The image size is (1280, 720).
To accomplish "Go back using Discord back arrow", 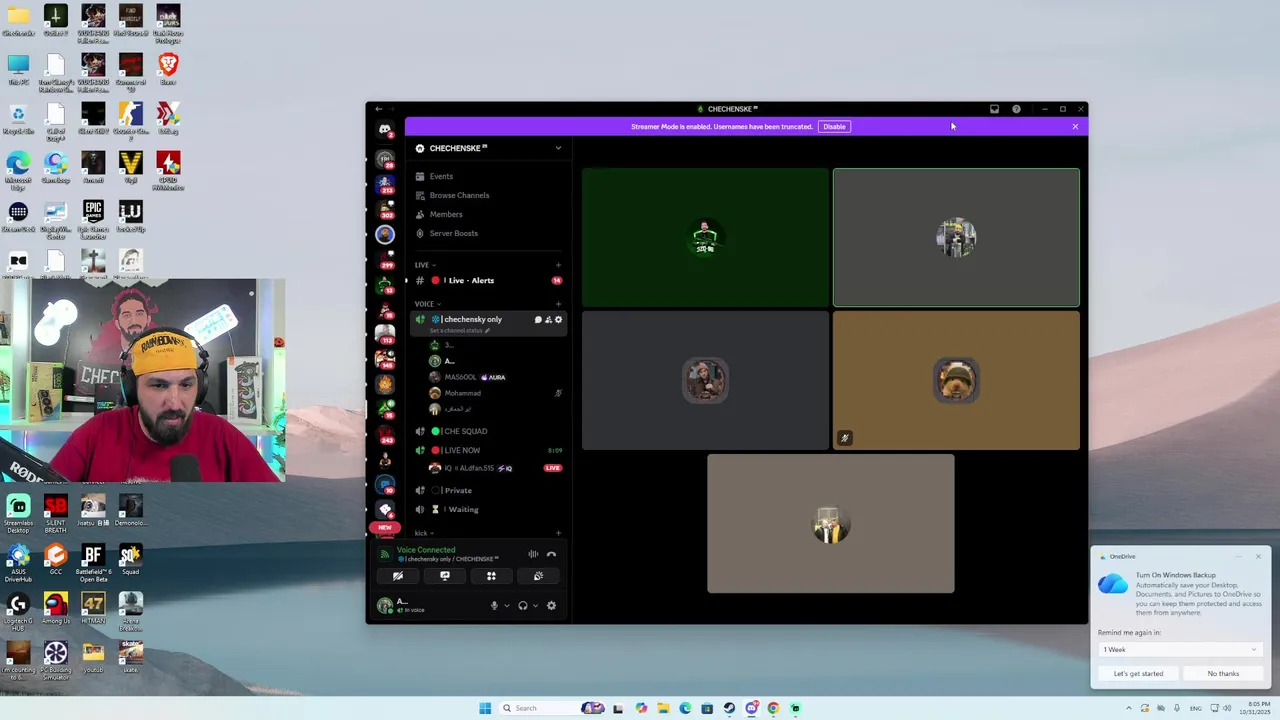I will coord(378,109).
